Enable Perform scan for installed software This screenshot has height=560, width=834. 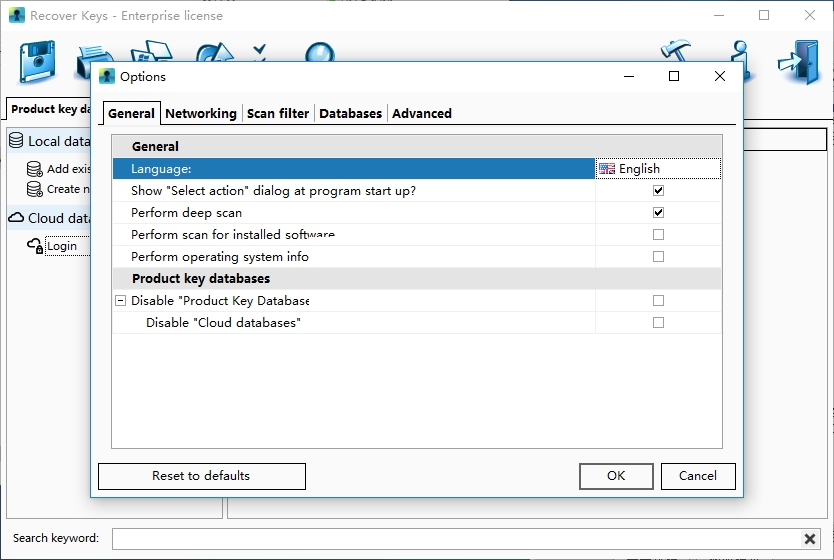coord(658,235)
